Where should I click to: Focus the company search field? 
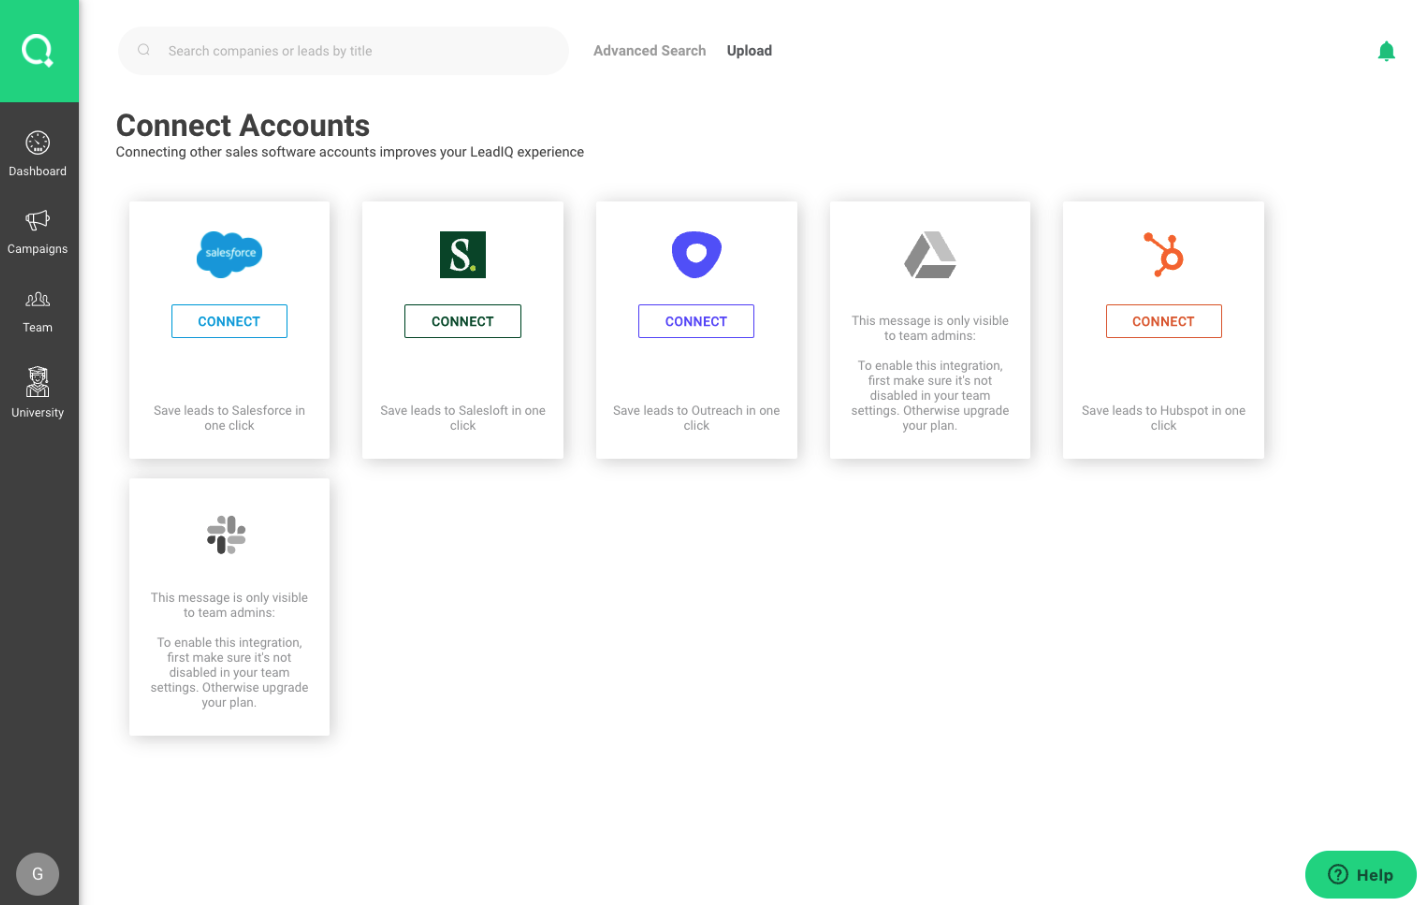(x=343, y=51)
